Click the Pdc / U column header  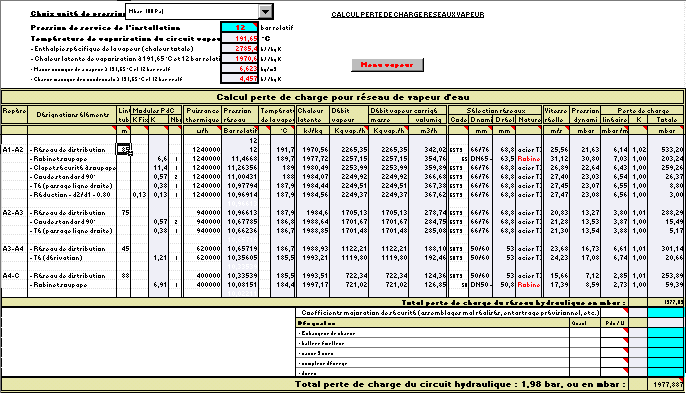pos(613,323)
